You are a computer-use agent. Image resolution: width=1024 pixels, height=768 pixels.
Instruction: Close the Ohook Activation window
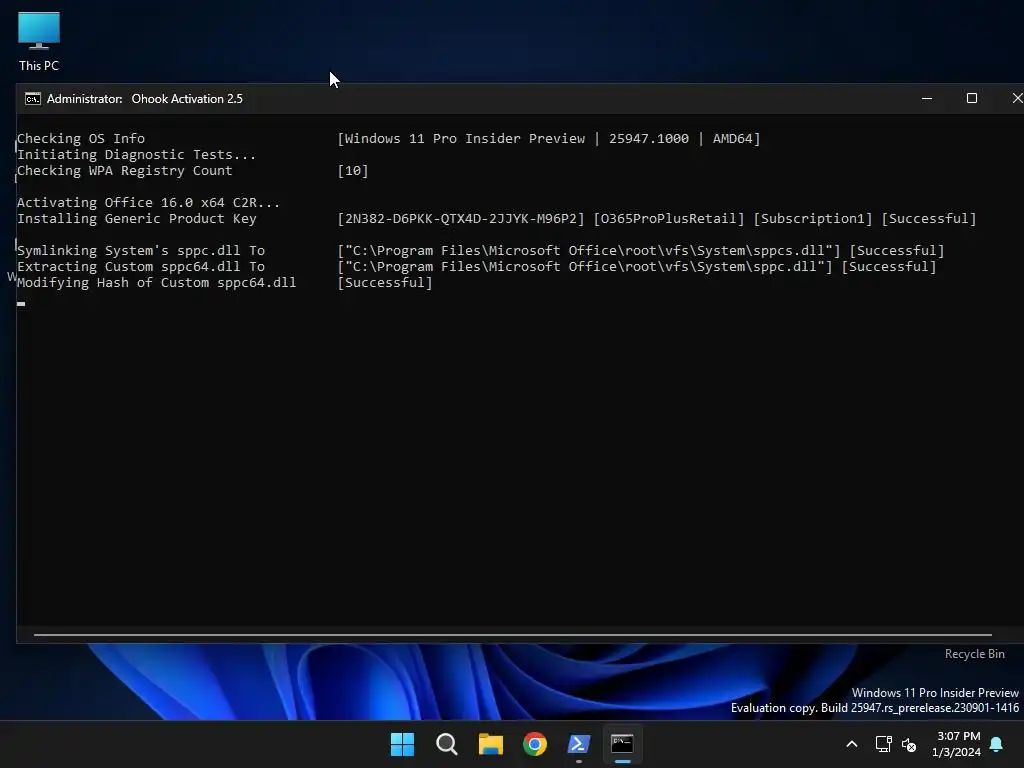click(x=1017, y=99)
